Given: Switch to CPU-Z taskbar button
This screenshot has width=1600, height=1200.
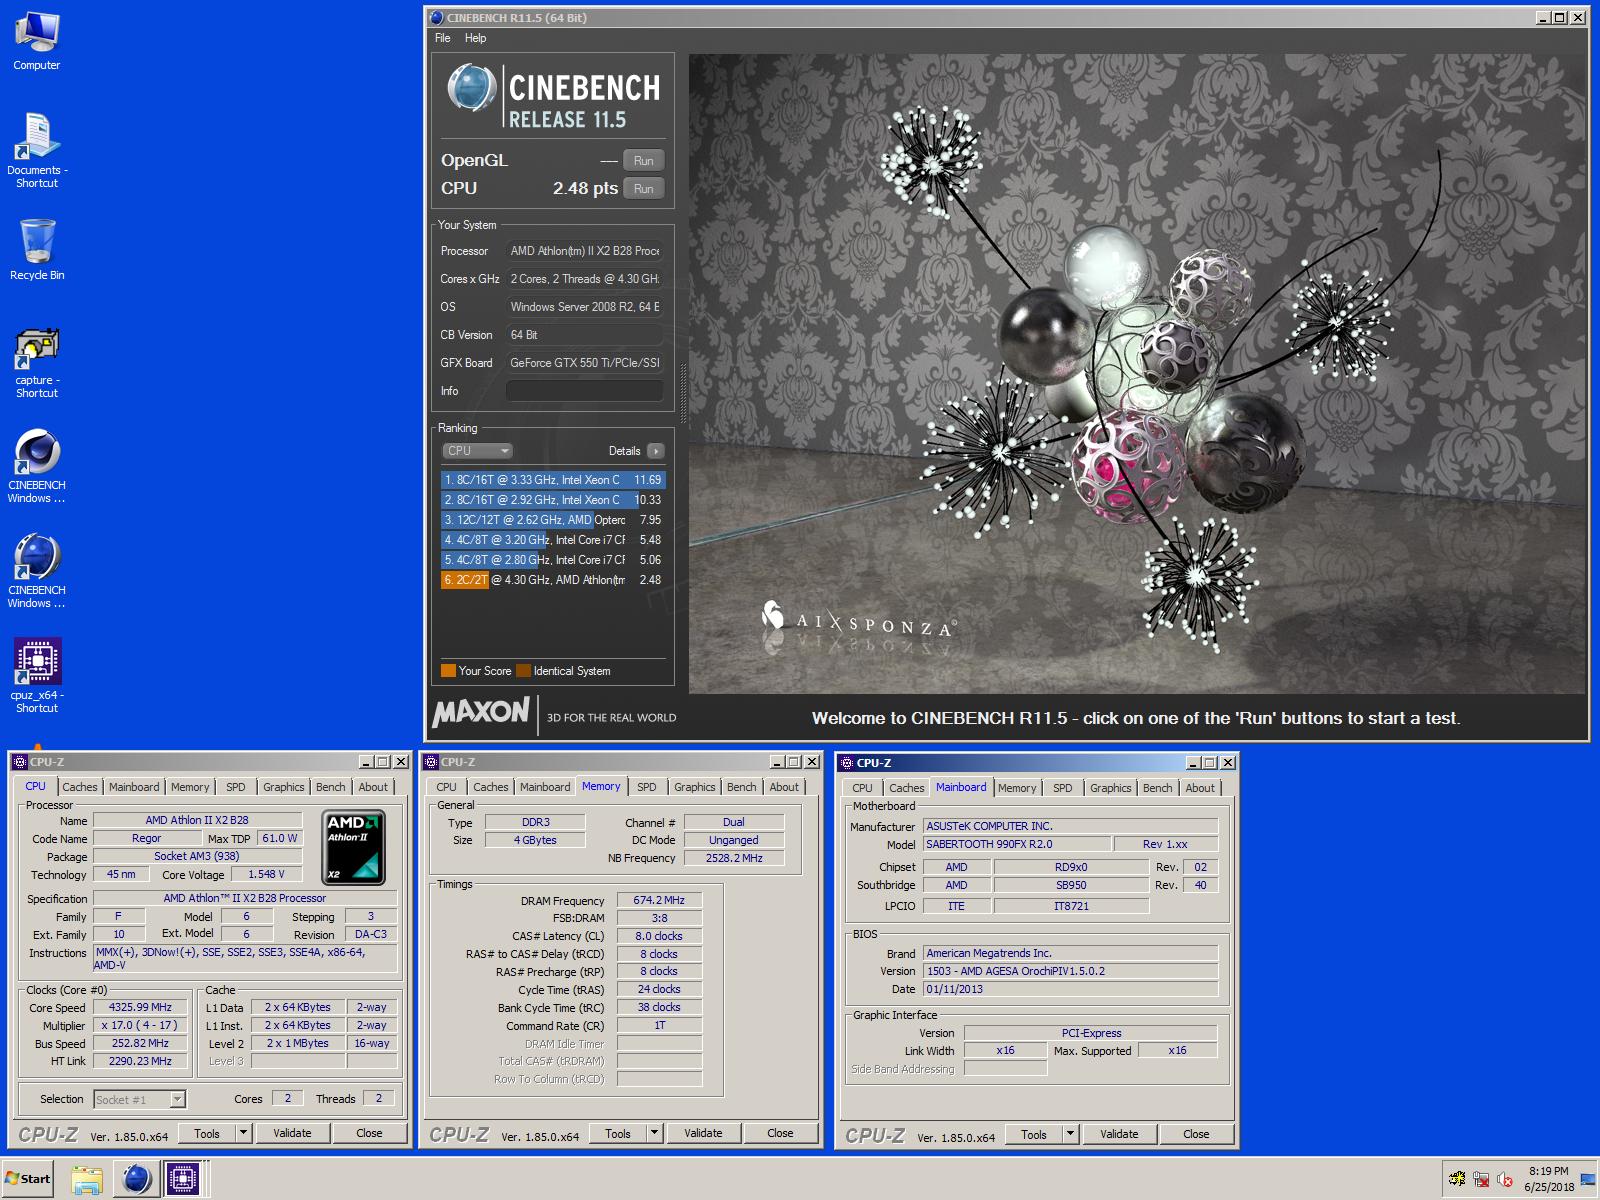Looking at the screenshot, I should tap(182, 1179).
